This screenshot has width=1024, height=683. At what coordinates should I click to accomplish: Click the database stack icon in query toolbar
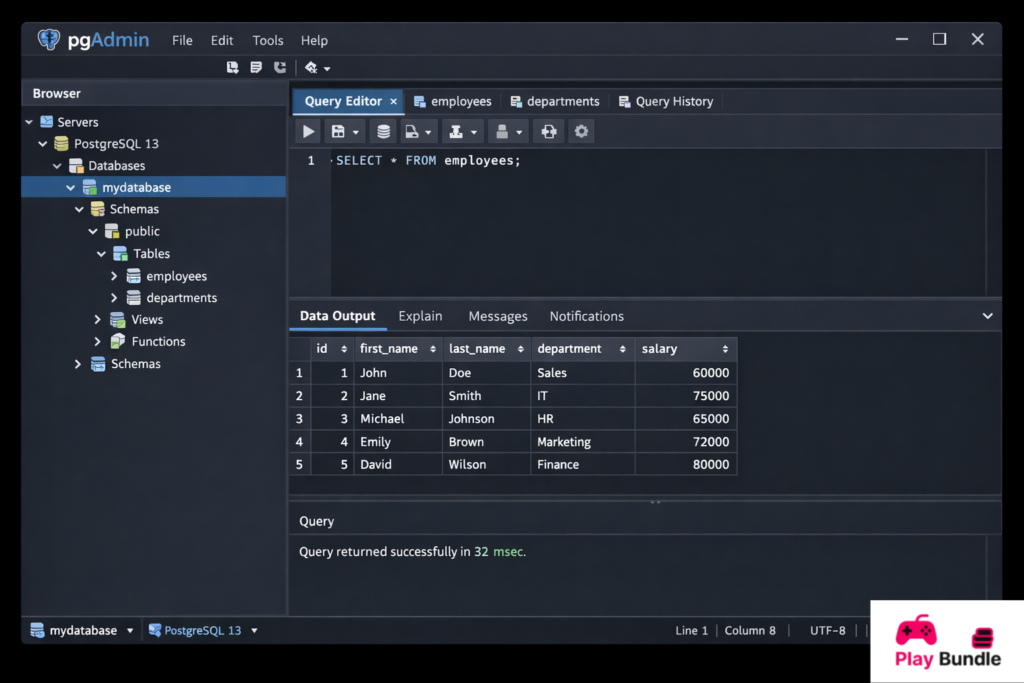click(383, 131)
